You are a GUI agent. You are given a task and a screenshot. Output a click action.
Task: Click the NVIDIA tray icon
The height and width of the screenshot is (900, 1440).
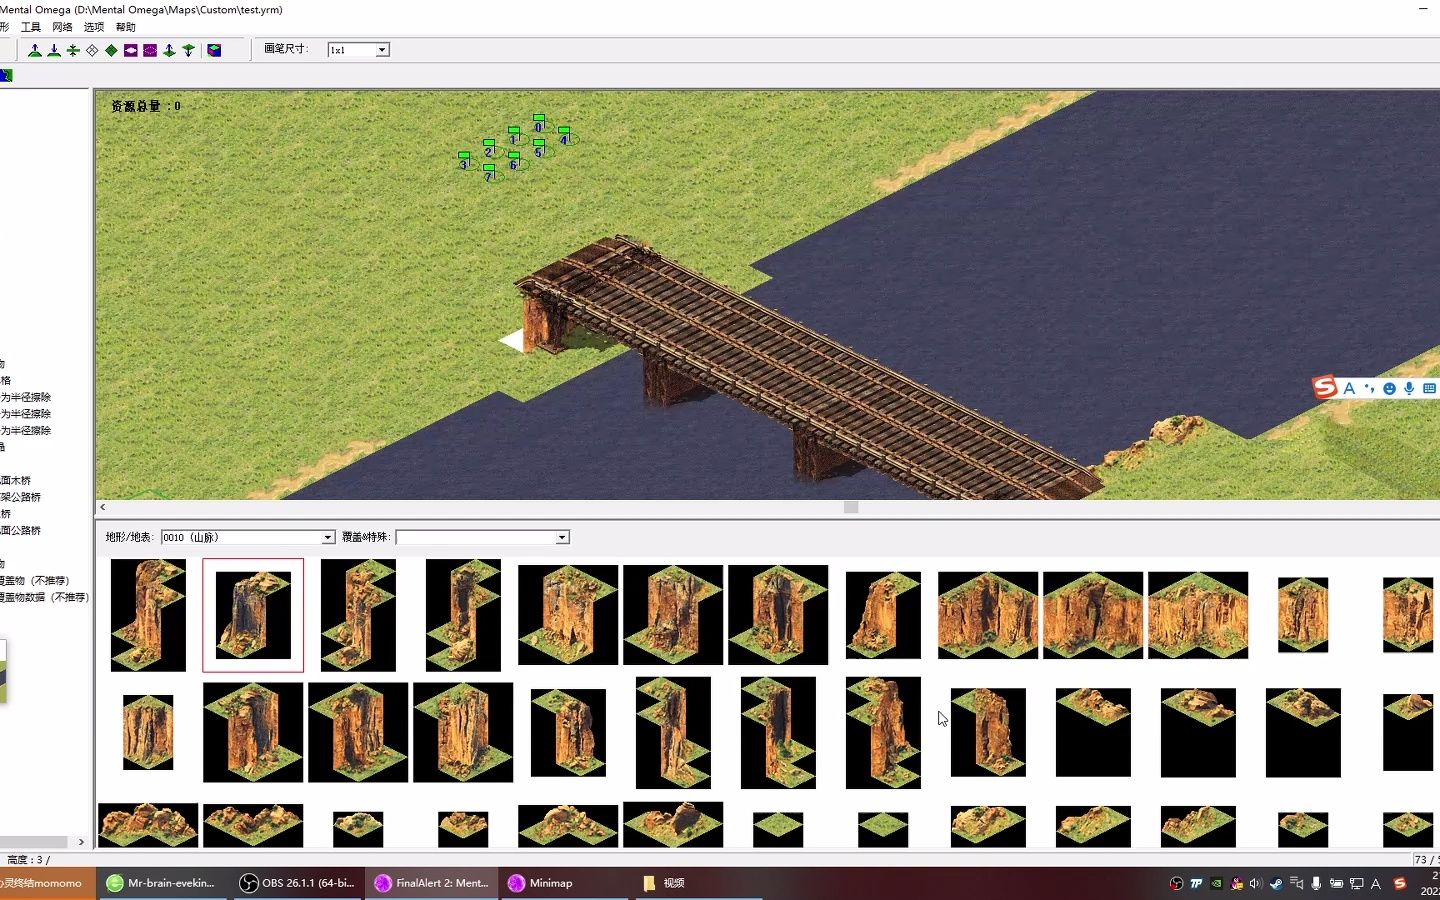click(x=1216, y=884)
